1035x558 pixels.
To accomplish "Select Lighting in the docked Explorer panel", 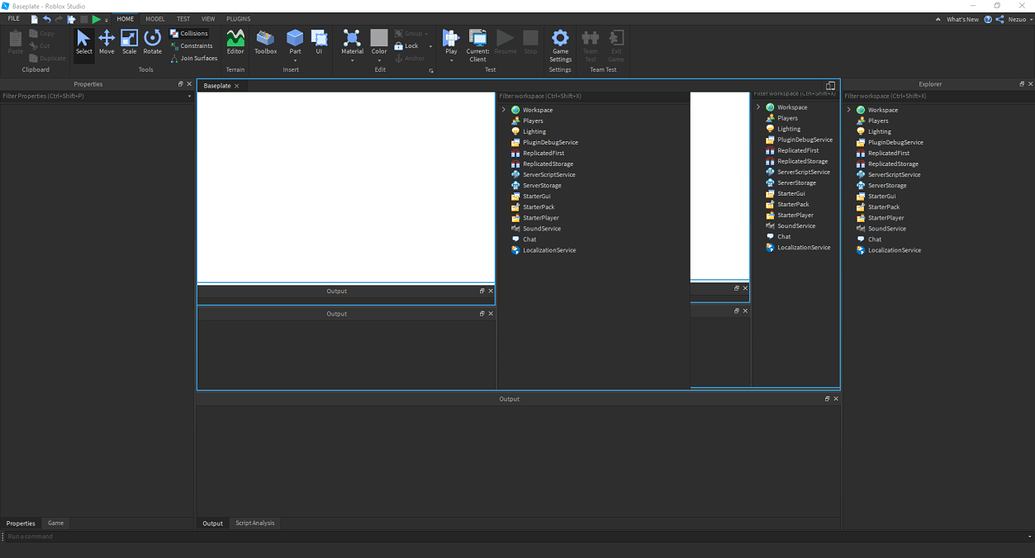I will click(879, 131).
